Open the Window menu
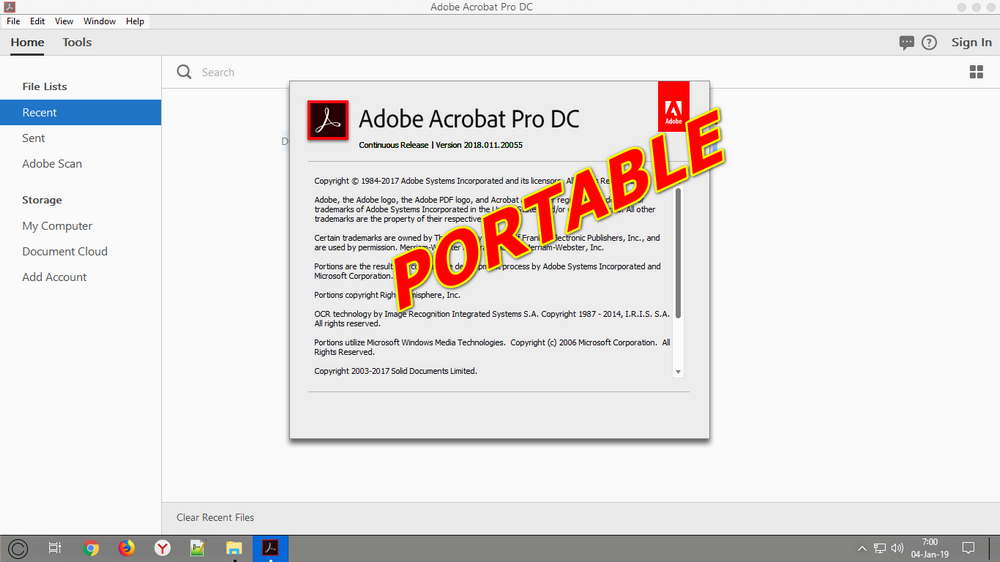Screen dimensions: 1000x562 pos(99,21)
